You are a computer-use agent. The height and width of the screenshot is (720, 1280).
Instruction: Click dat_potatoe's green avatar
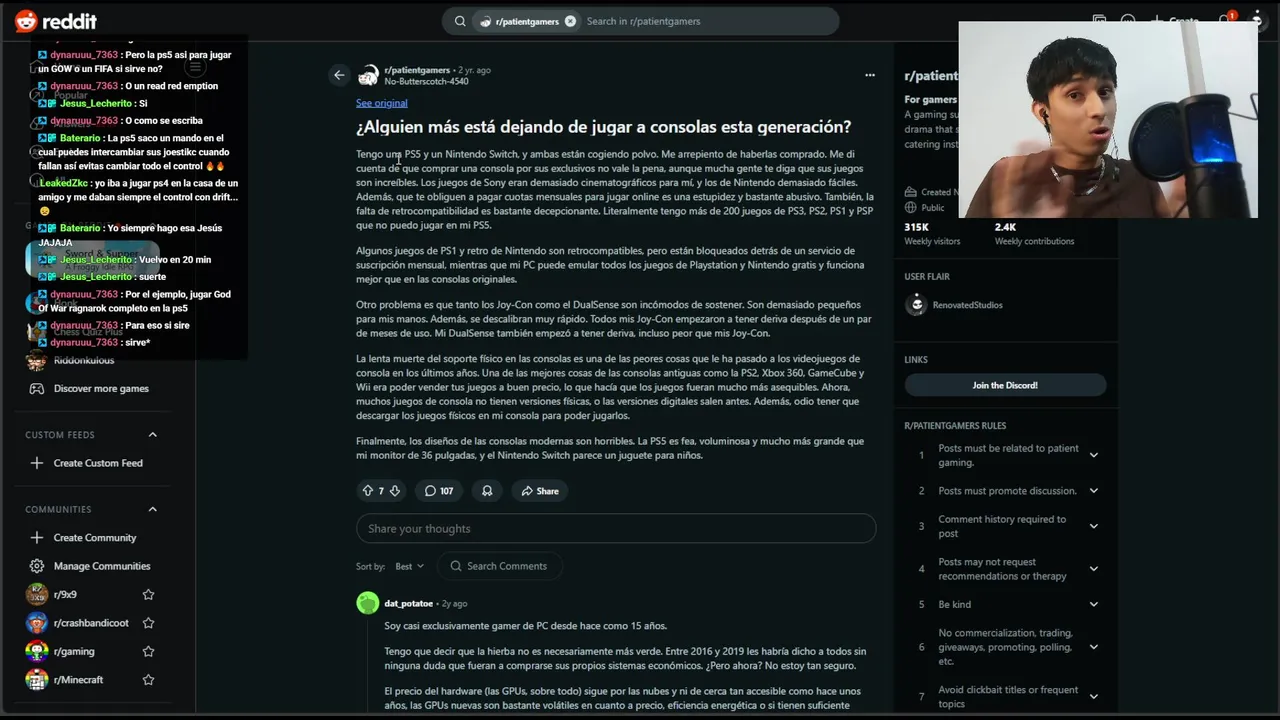(368, 602)
